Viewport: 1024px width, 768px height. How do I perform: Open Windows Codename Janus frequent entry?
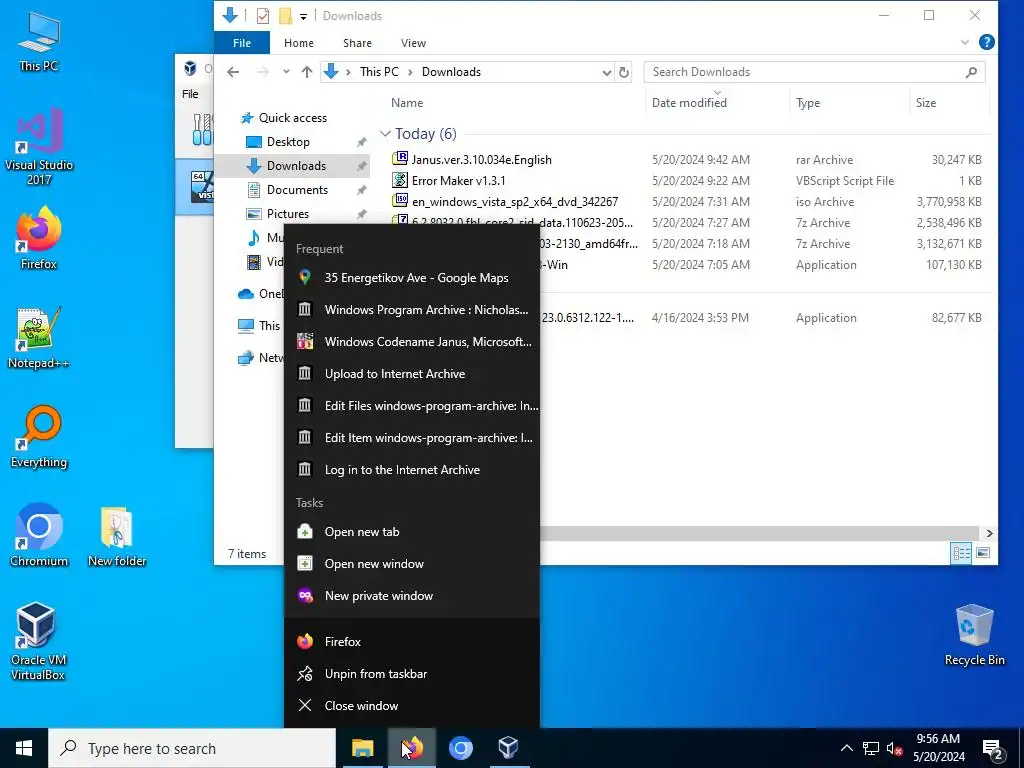(x=412, y=342)
